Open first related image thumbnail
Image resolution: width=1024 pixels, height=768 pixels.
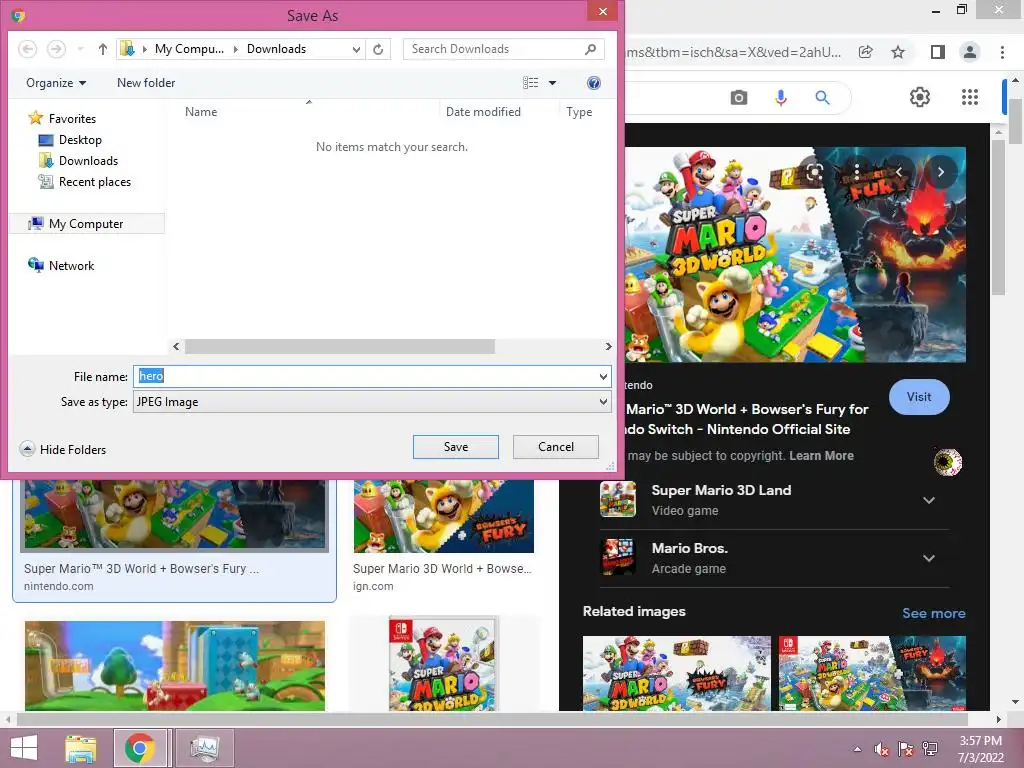(677, 673)
